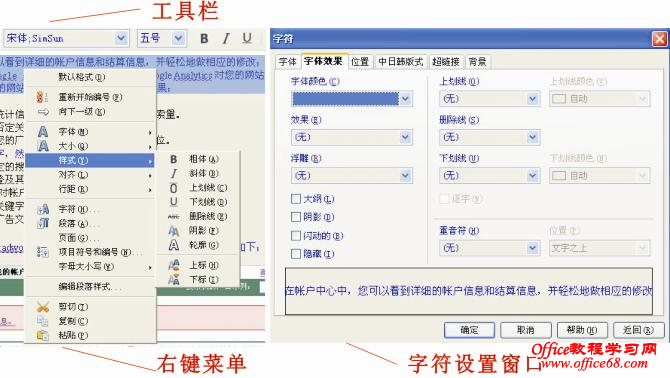The image size is (670, 378).
Task: Click the 粘贴 clipboard icon
Action: 43,335
